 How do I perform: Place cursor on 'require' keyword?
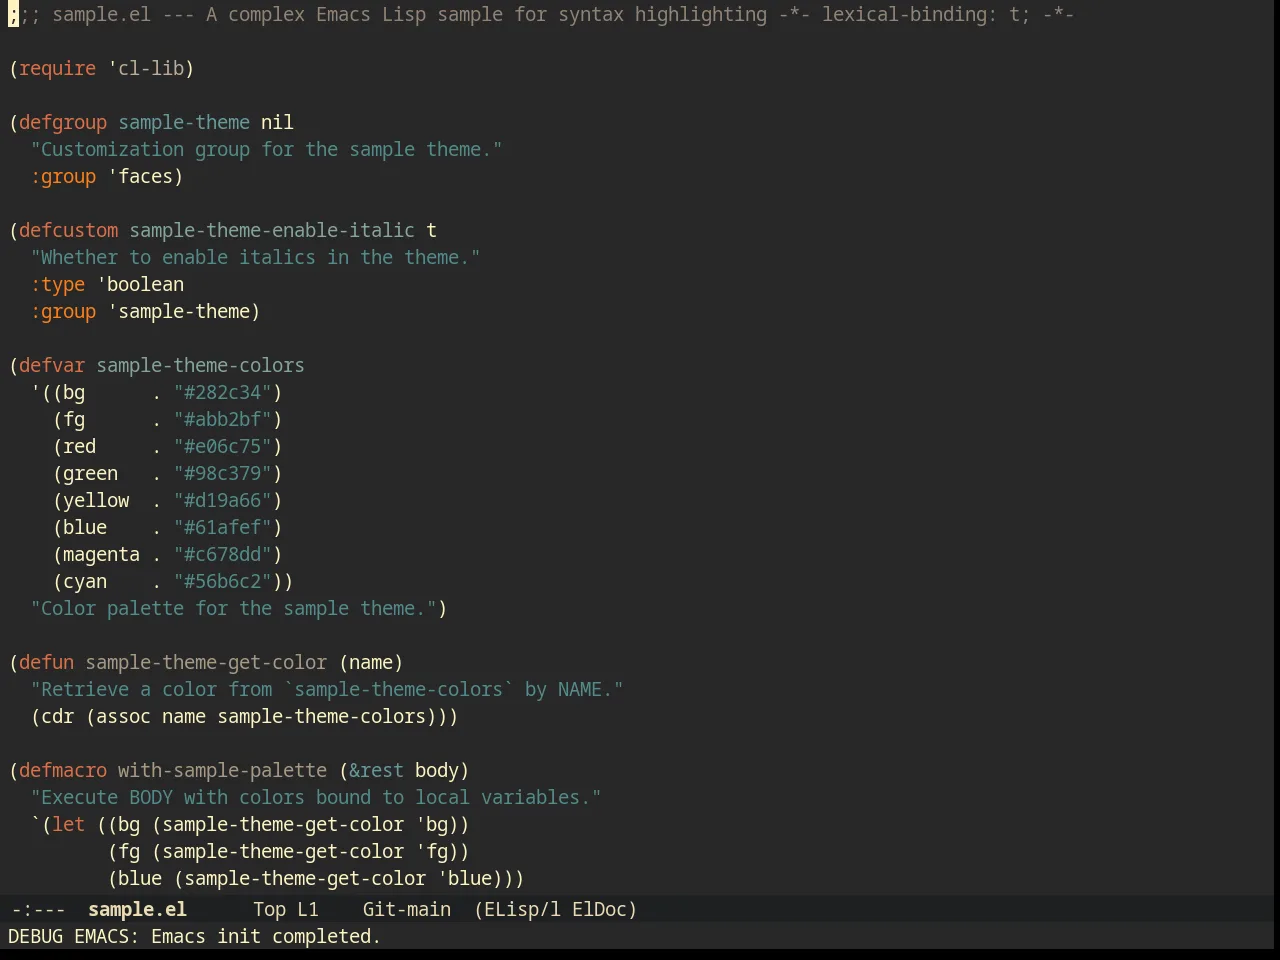click(x=57, y=68)
